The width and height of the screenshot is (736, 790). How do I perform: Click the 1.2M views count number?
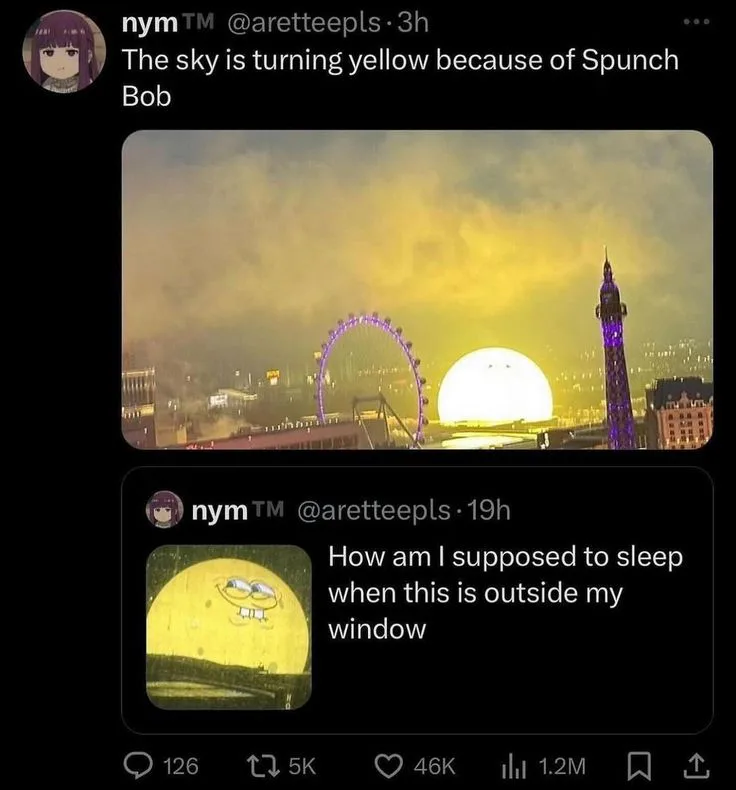[x=562, y=766]
